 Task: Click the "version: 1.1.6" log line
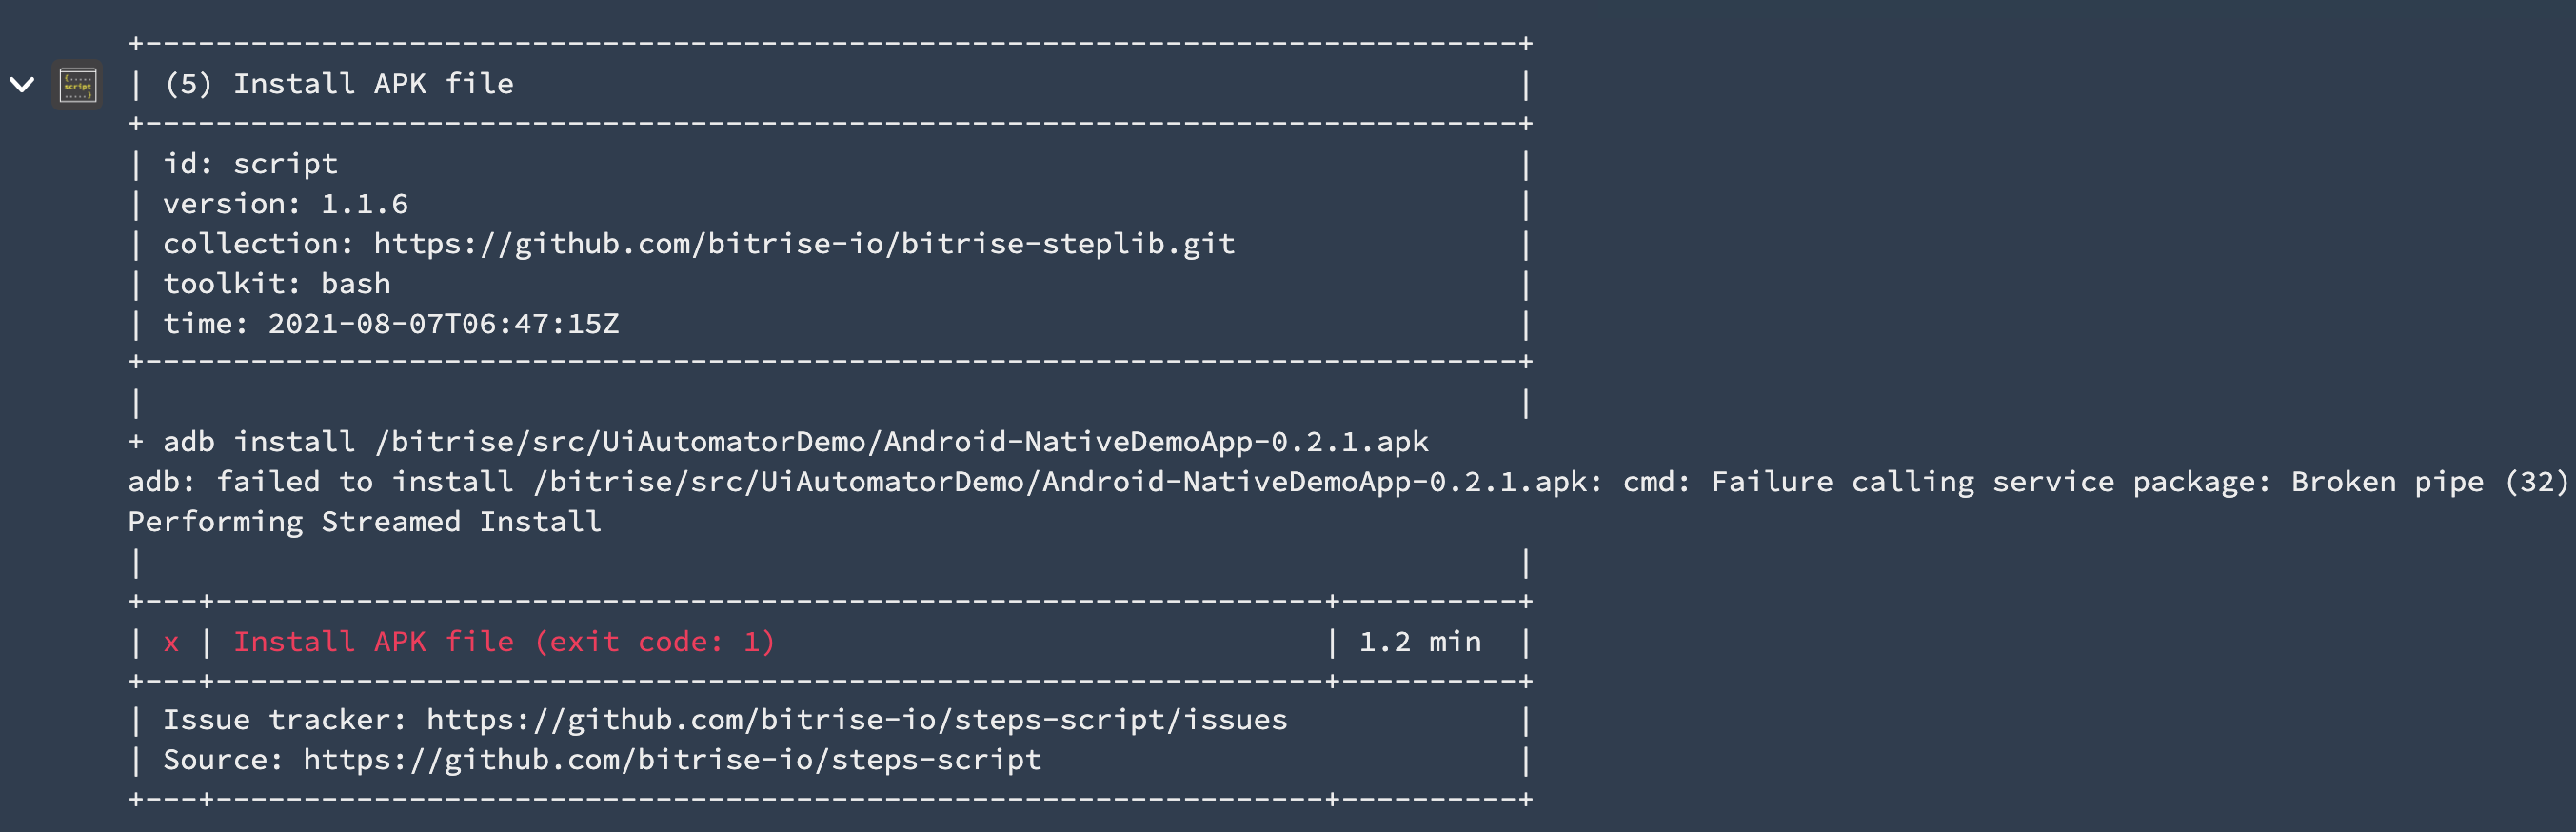point(285,204)
